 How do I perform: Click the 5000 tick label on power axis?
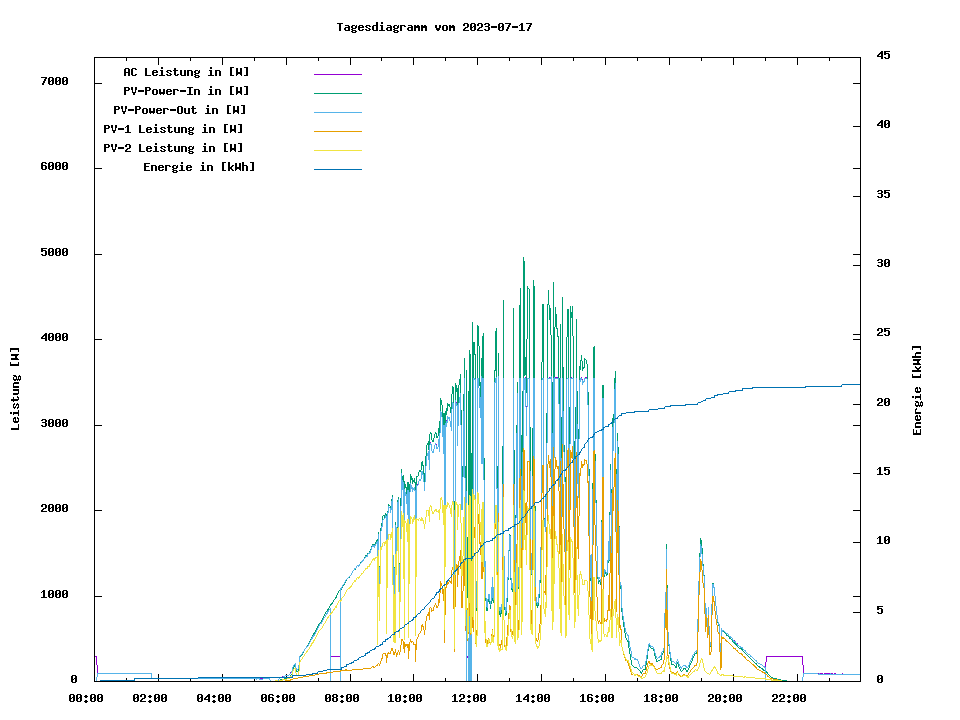(x=54, y=253)
